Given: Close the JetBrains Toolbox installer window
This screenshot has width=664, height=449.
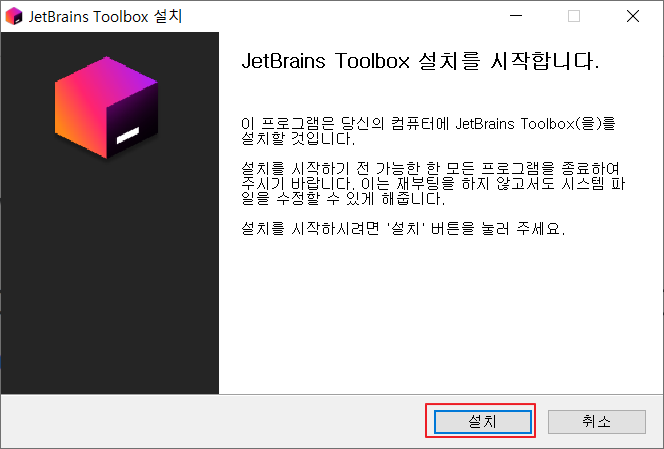Looking at the screenshot, I should pyautogui.click(x=633, y=16).
